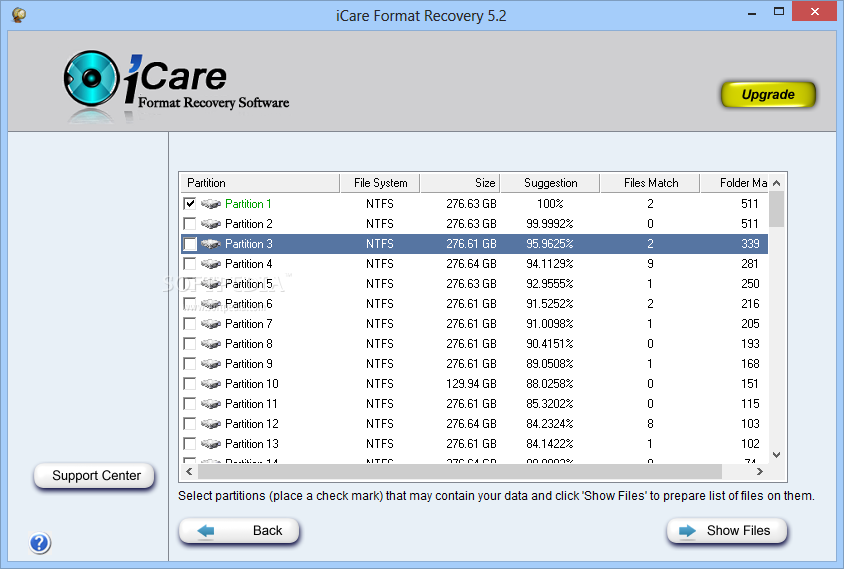
Task: Close the iCare Format Recovery window
Action: (x=814, y=12)
